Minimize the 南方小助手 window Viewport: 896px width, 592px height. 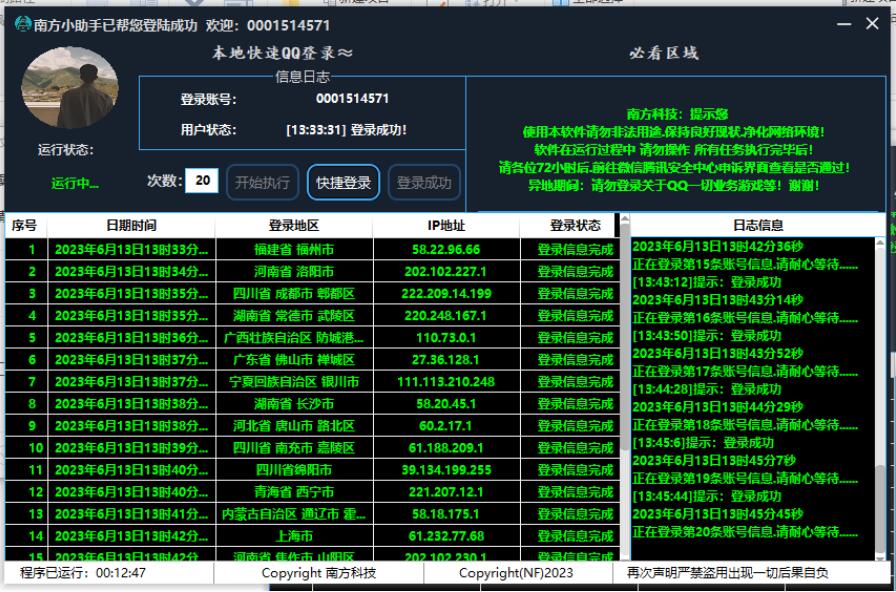[x=843, y=24]
